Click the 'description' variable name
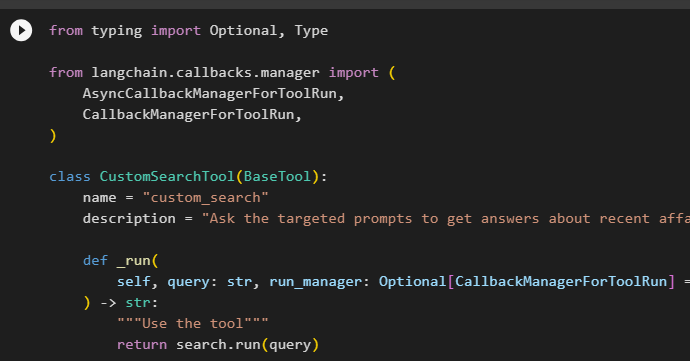Viewport: 690px width, 361px height. 129,219
